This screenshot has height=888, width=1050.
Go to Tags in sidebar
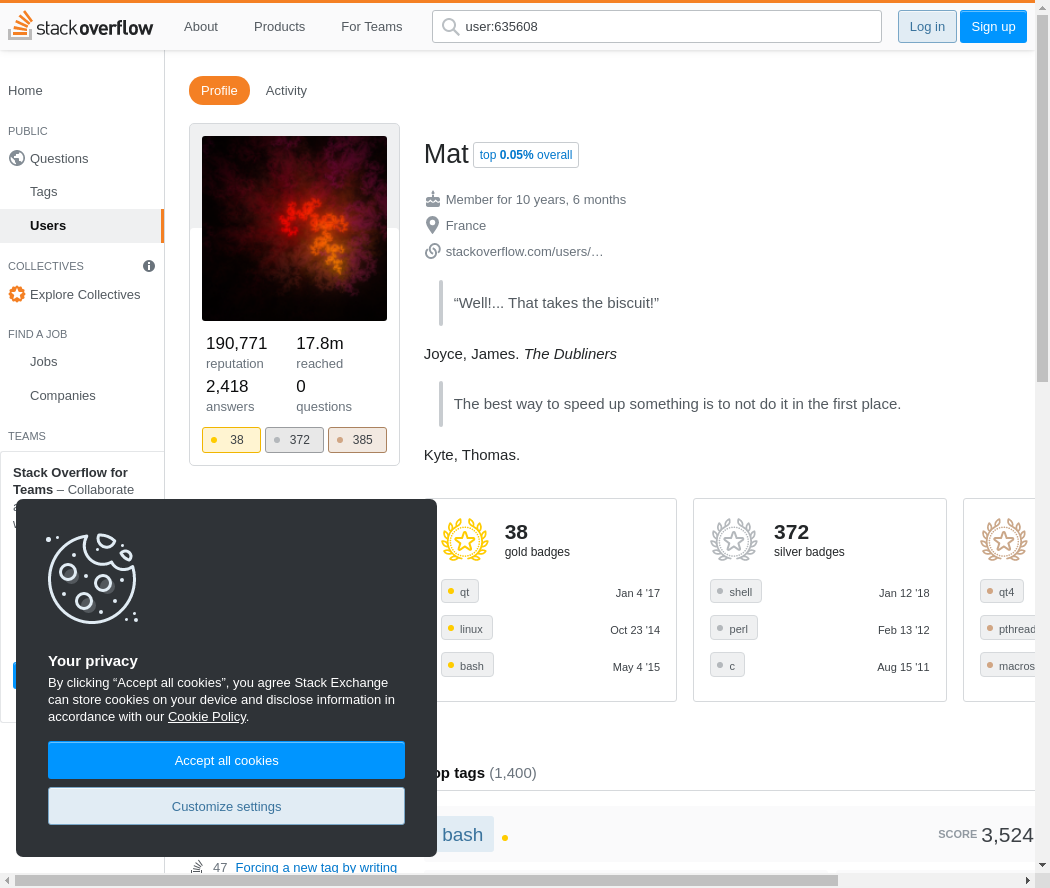coord(44,191)
